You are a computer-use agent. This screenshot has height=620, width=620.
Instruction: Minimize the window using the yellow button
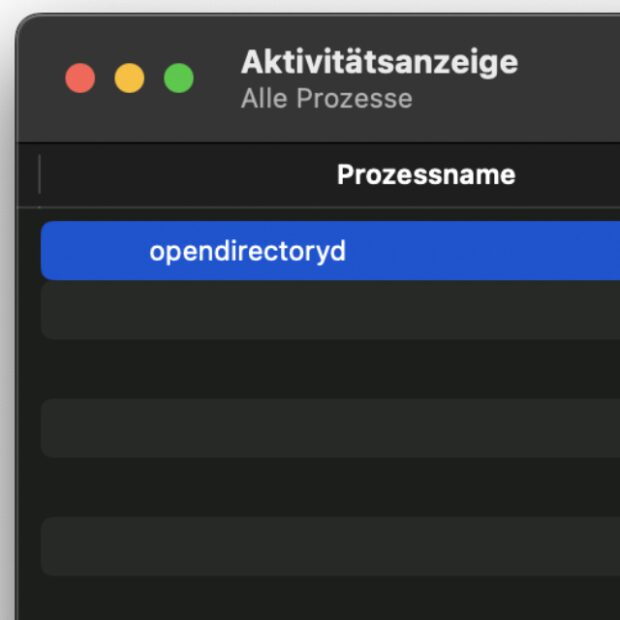pos(129,78)
